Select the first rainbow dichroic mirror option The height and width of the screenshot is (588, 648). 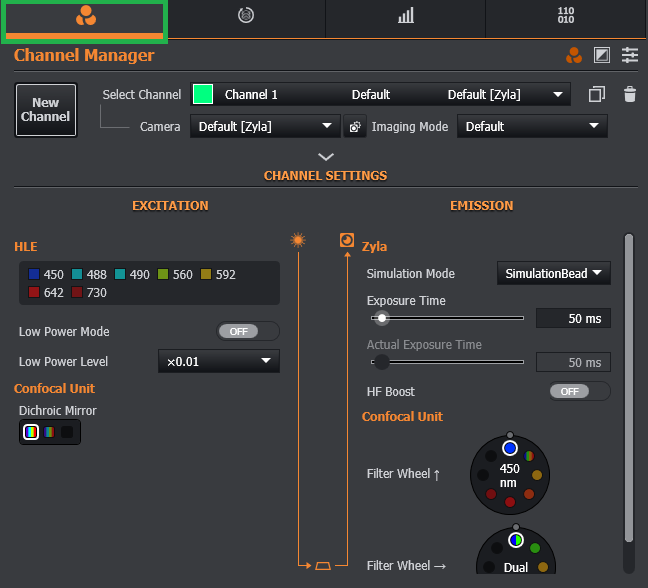31,432
